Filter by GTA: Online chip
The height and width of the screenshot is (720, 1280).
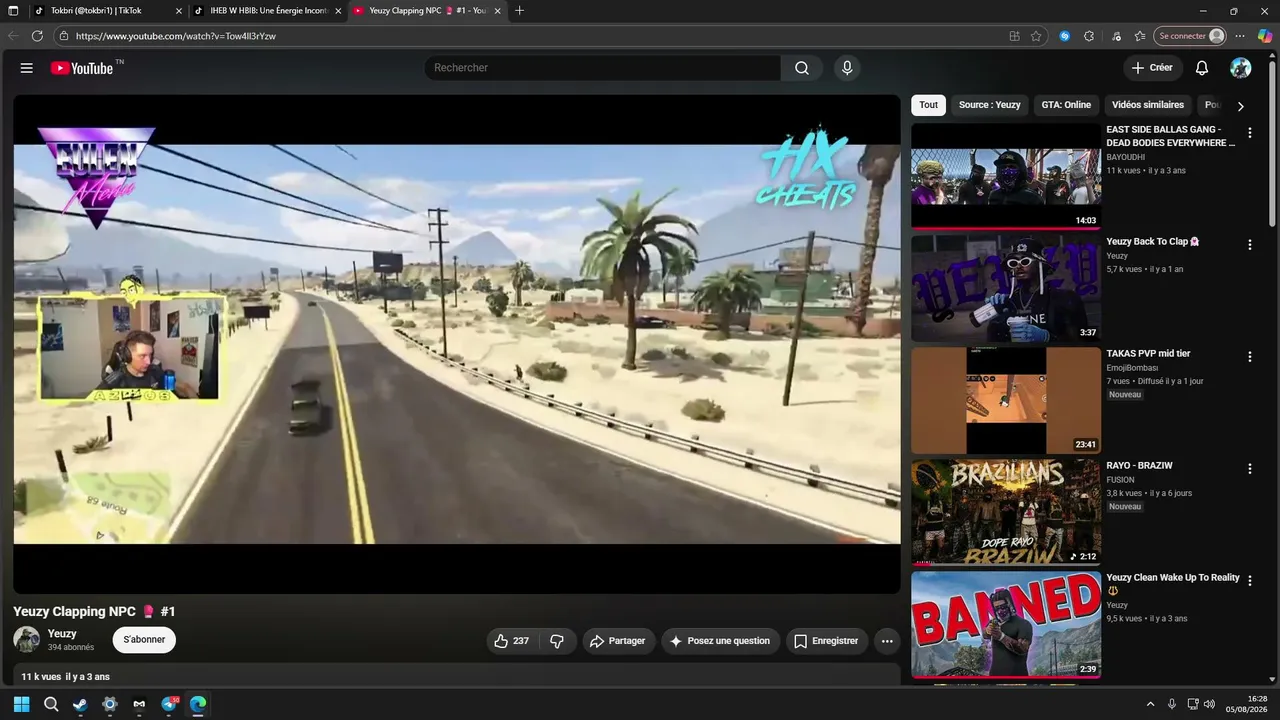[1066, 105]
